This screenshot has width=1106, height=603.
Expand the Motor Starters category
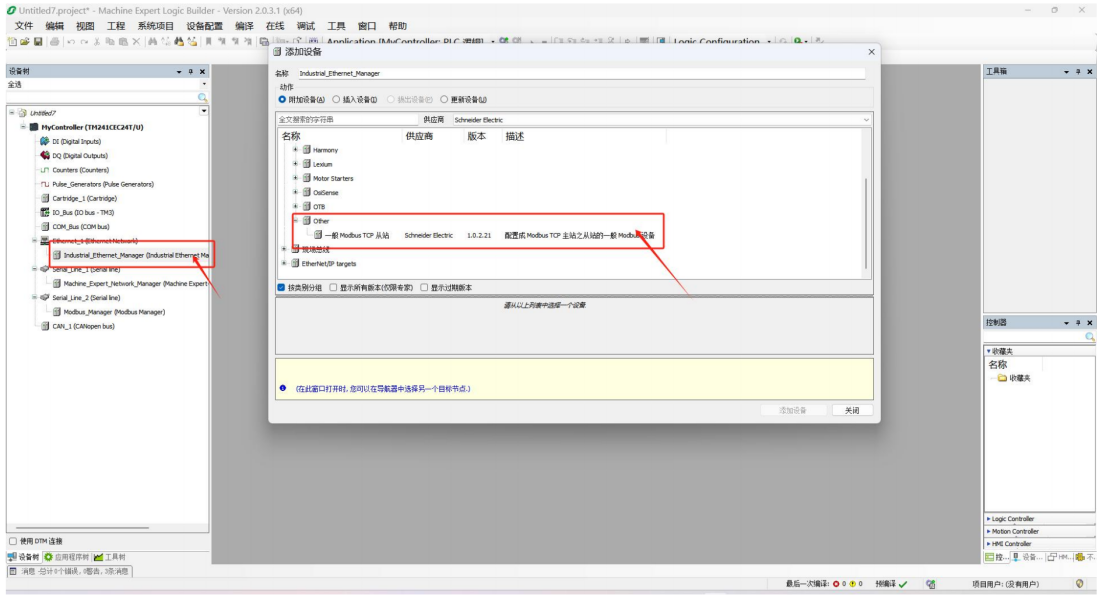(x=296, y=178)
